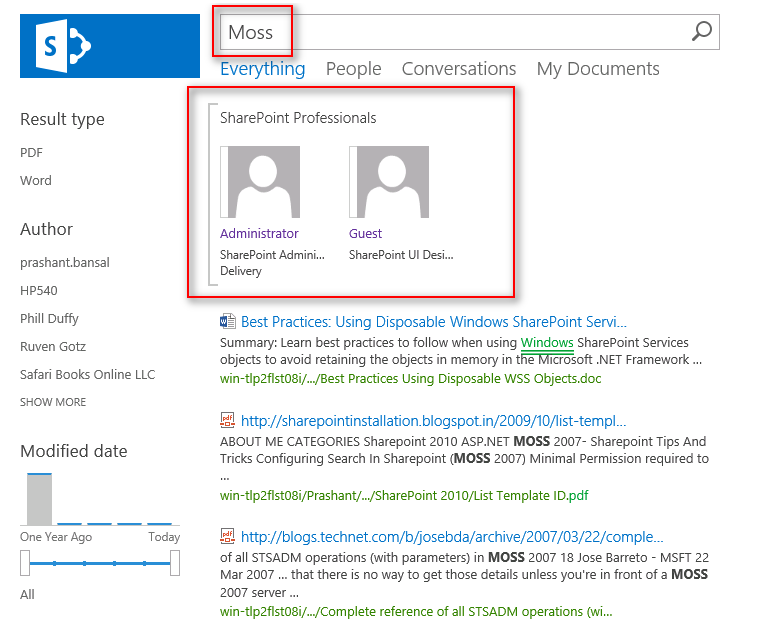Grab the right Modified date slider handle
Viewport: 762px width, 638px height.
(x=175, y=563)
